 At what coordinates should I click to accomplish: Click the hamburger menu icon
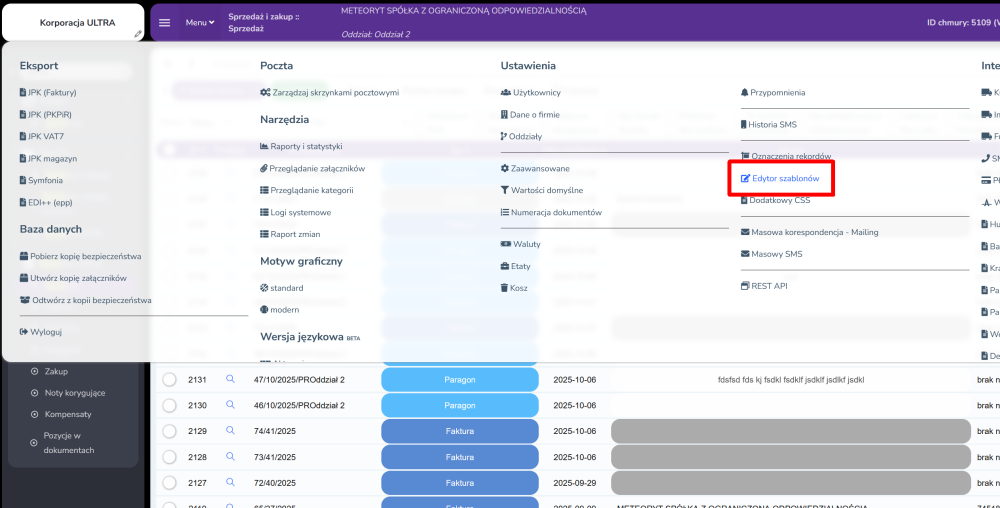tap(165, 22)
